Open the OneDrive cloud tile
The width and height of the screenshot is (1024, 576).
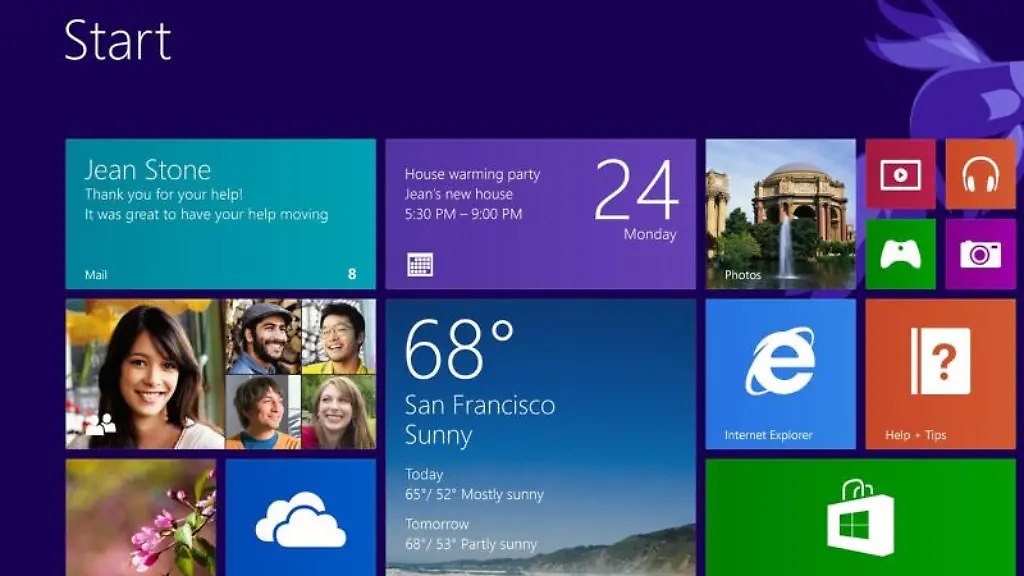pos(300,517)
